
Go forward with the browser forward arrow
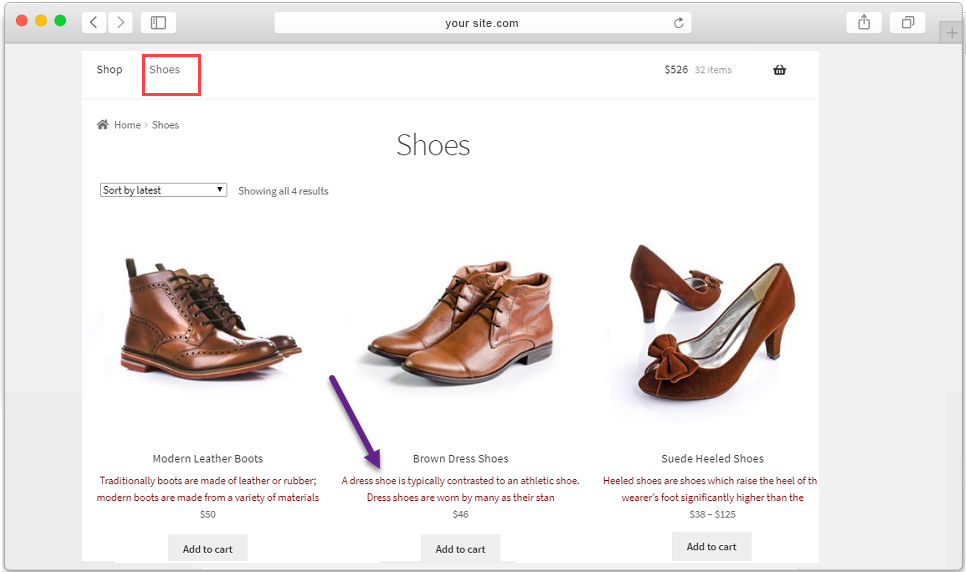click(x=121, y=23)
